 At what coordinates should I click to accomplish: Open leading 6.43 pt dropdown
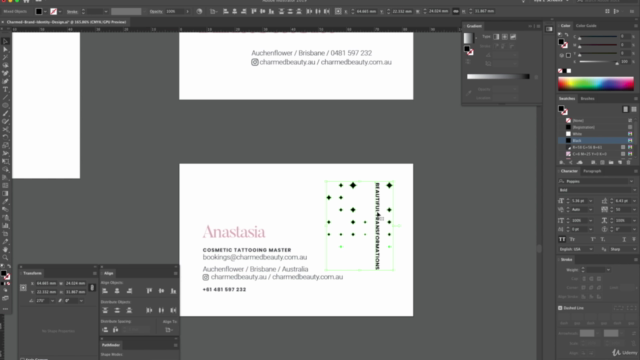coord(634,201)
